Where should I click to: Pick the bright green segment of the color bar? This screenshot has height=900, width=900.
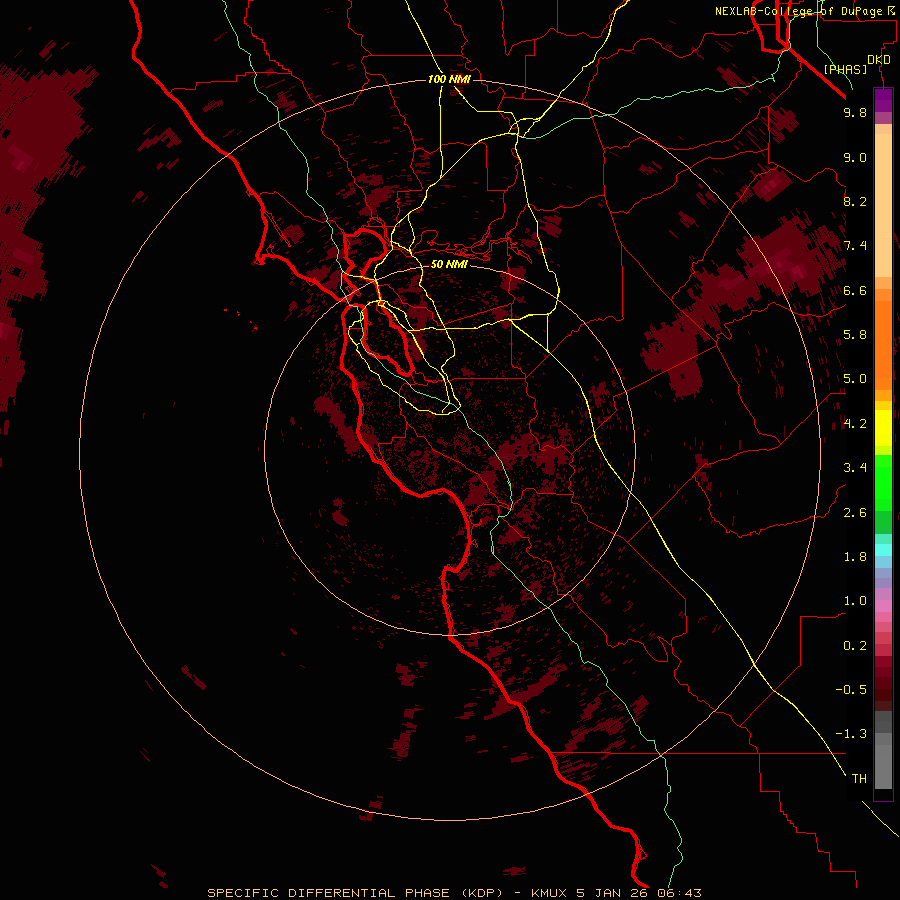[883, 482]
